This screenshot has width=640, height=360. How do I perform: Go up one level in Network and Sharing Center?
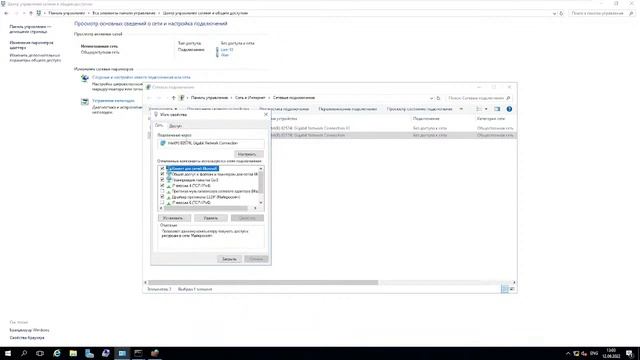pyautogui.click(x=31, y=13)
